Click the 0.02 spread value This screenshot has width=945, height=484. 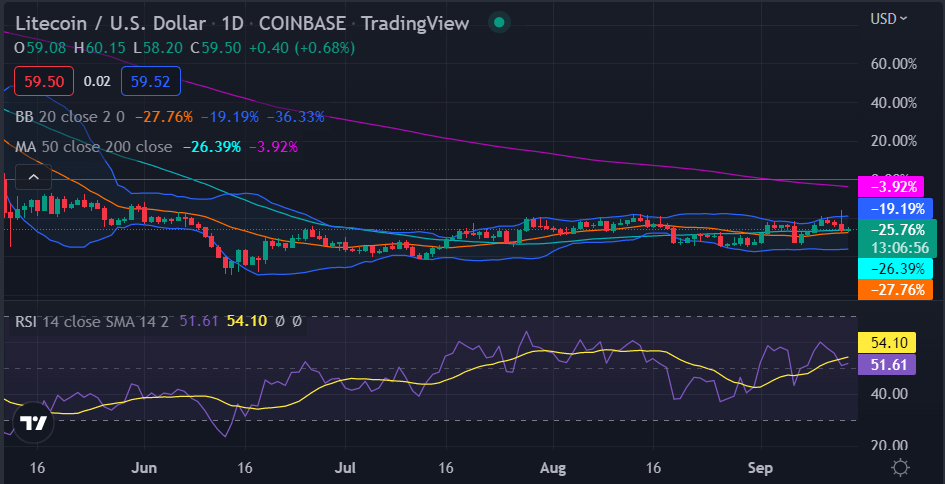(x=97, y=81)
